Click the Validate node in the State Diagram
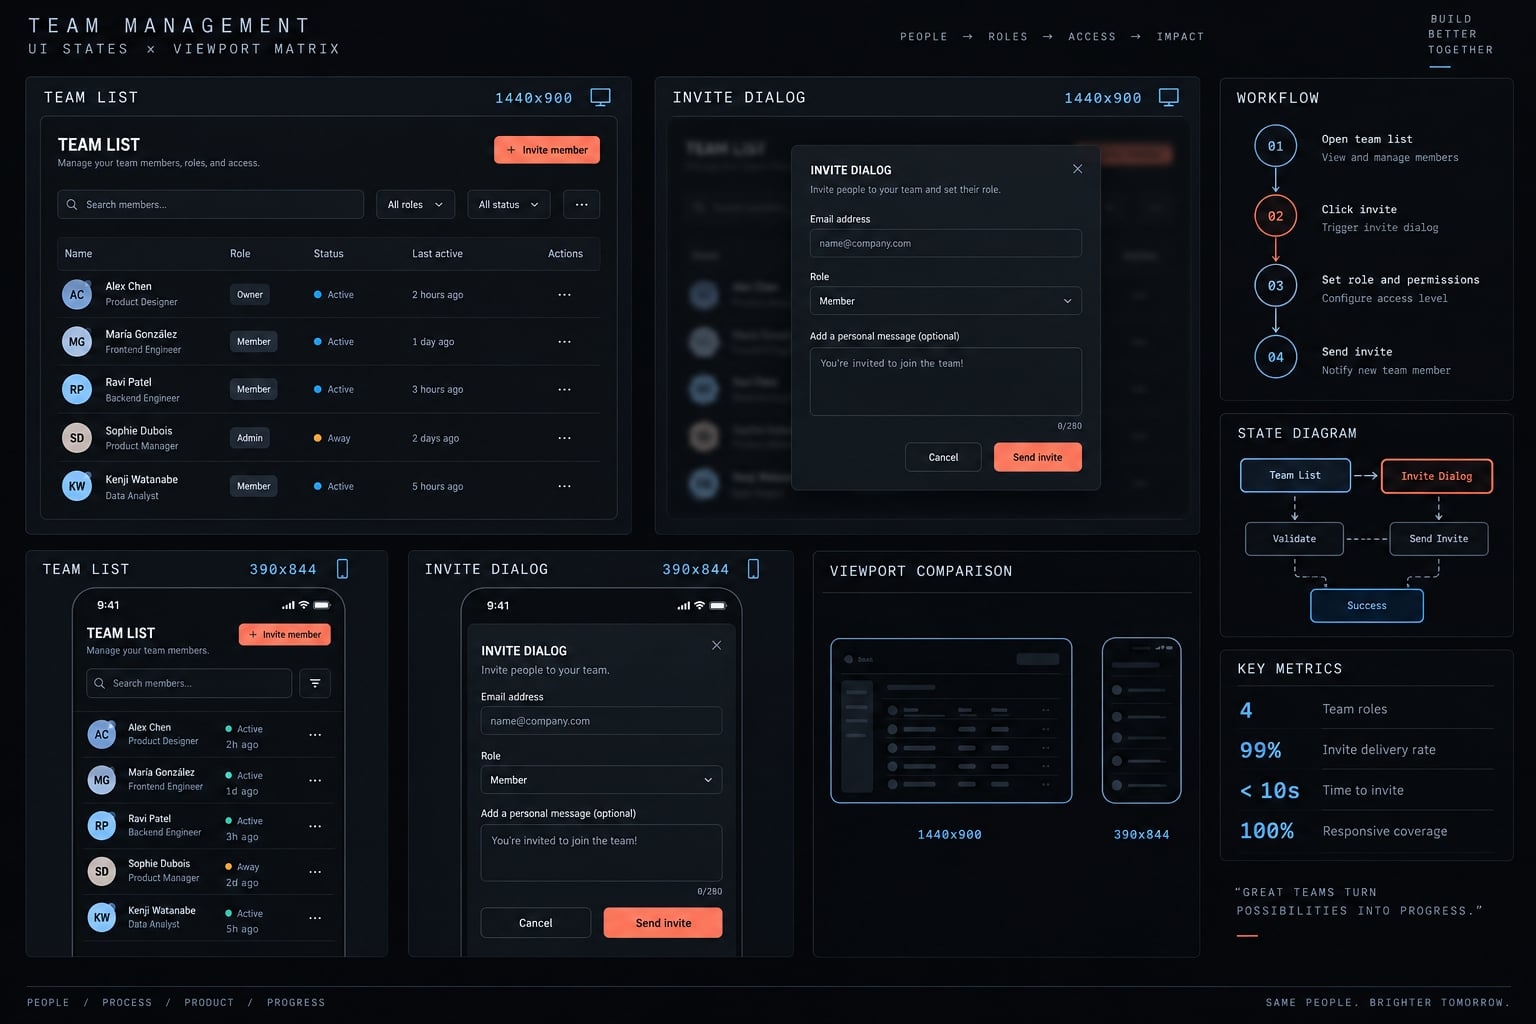Screen dimensions: 1536x1024 click(1294, 539)
